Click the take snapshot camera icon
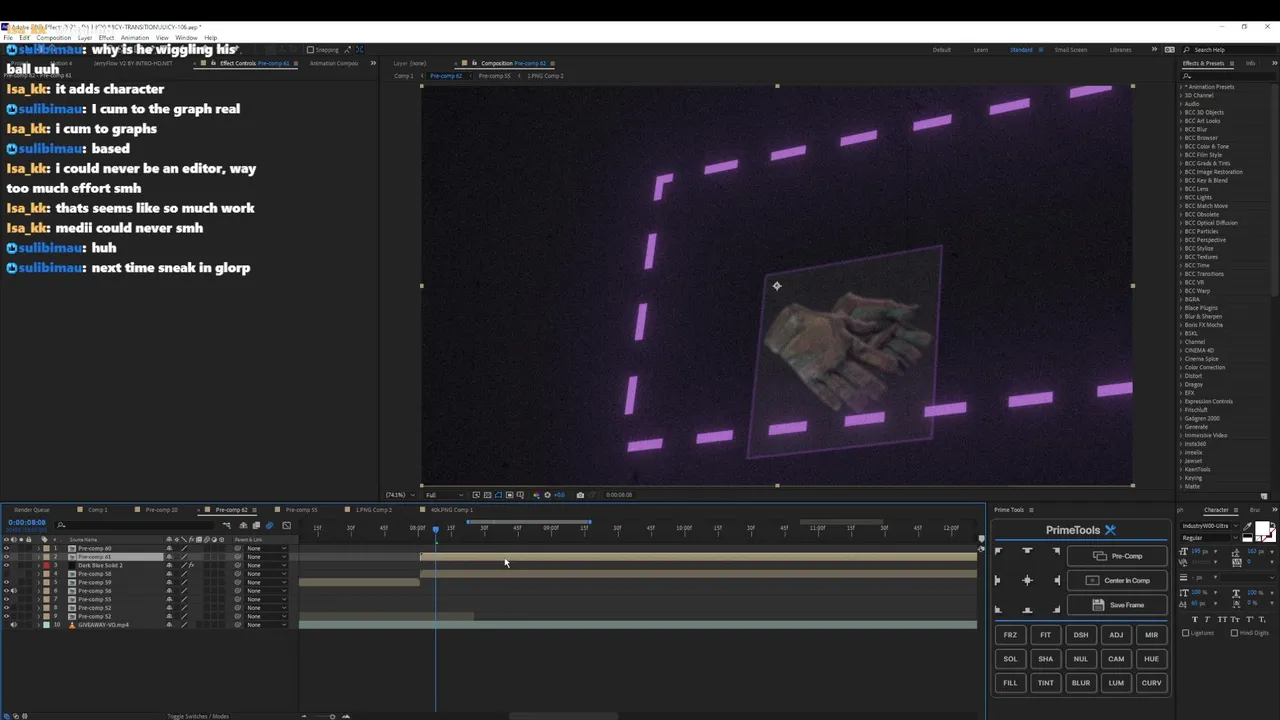Viewport: 1280px width, 720px height. [x=580, y=495]
